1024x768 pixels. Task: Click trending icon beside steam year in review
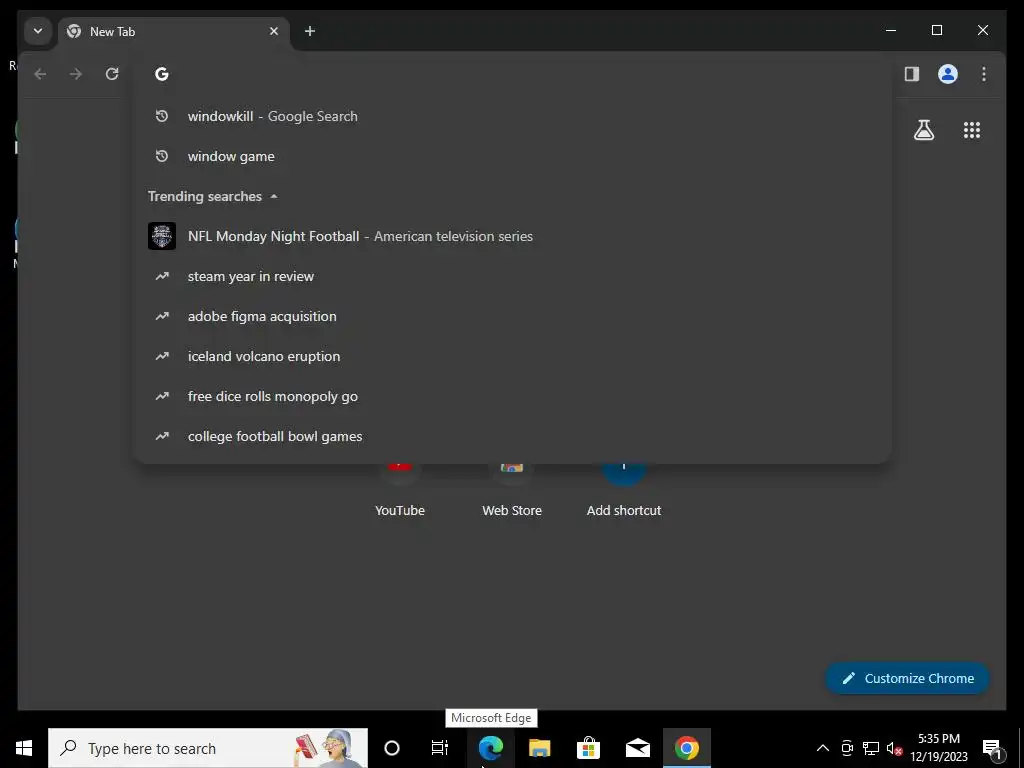[162, 276]
